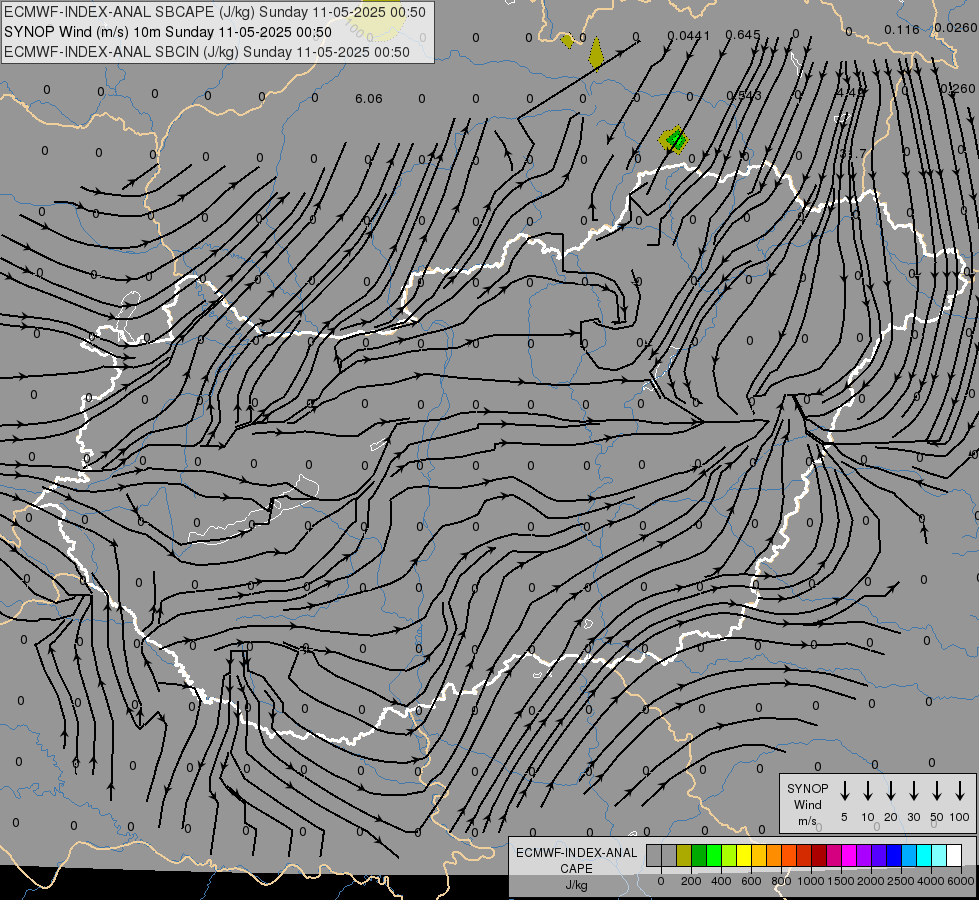Click the J/kg unit label in the legend

(x=576, y=885)
